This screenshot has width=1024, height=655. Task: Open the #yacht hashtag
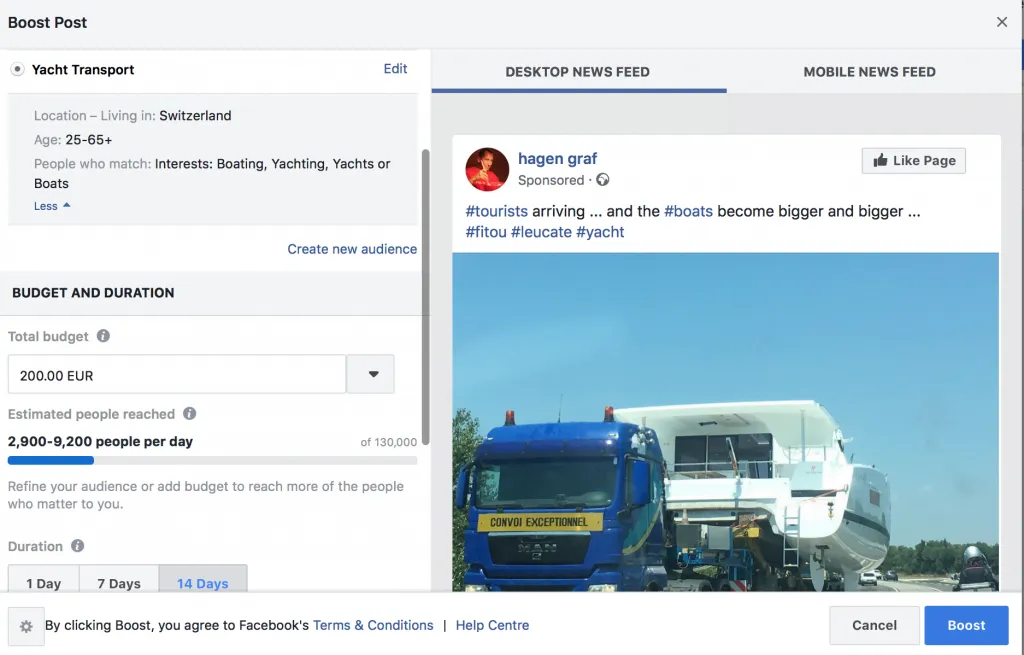[x=600, y=232]
